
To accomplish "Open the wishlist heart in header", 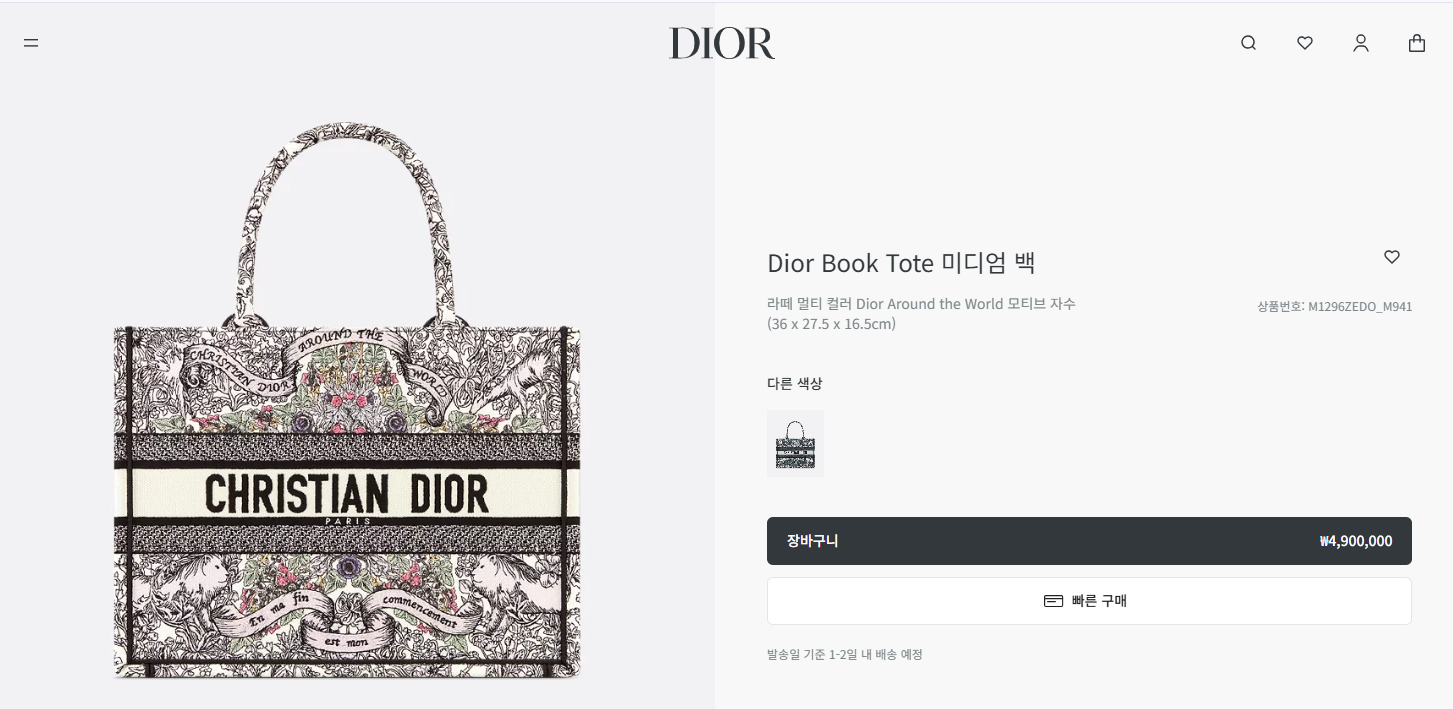I will coord(1304,43).
